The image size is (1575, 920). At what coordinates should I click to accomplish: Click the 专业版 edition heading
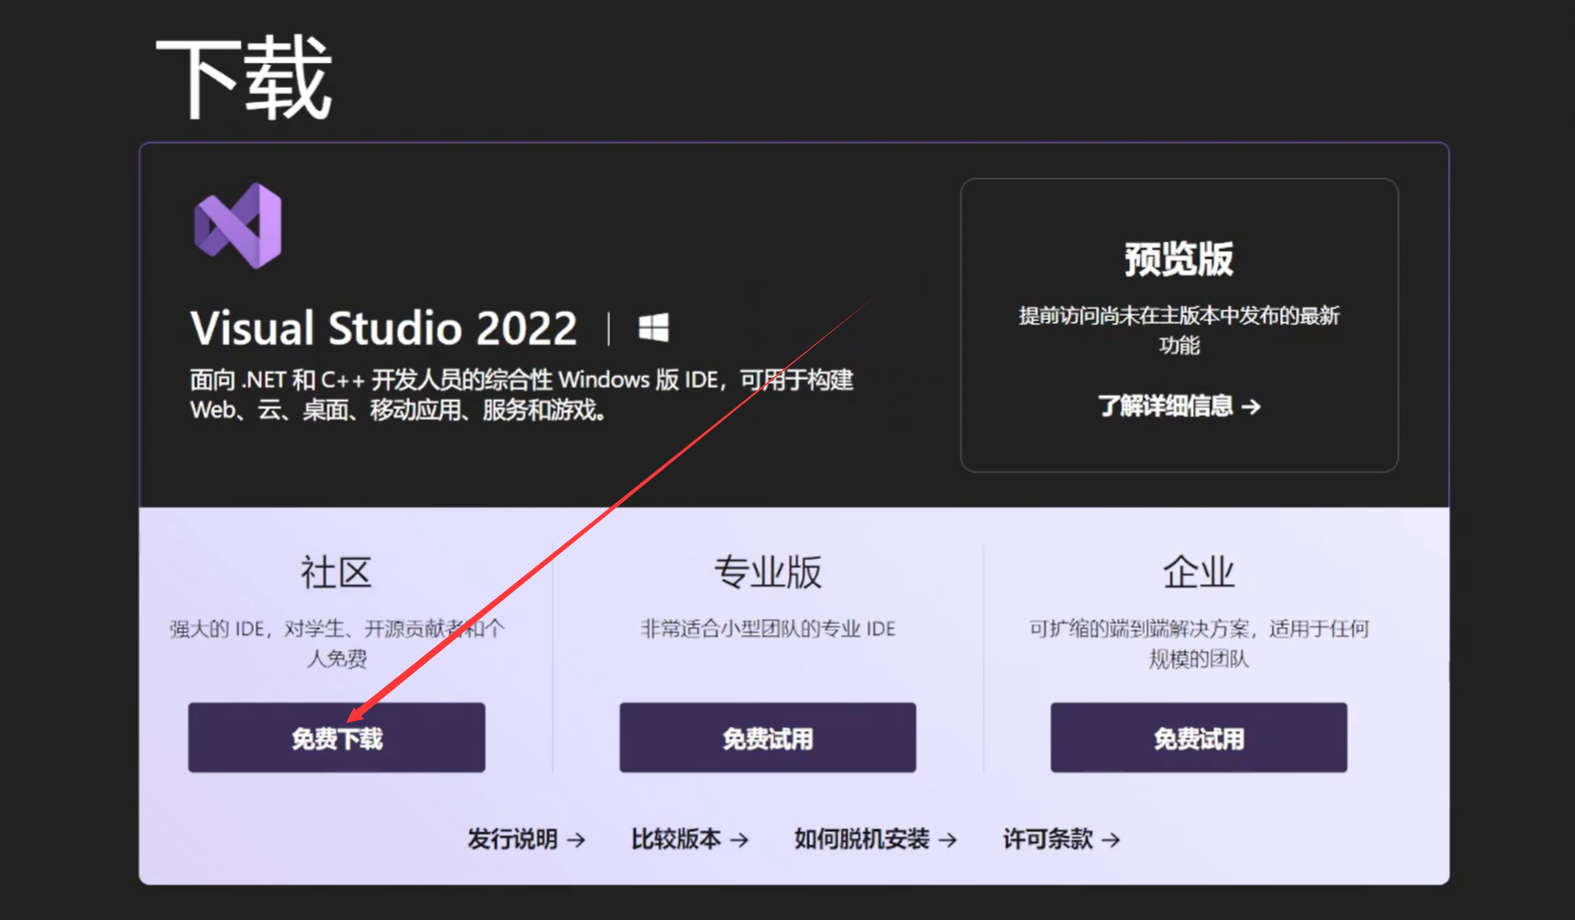[x=767, y=573]
